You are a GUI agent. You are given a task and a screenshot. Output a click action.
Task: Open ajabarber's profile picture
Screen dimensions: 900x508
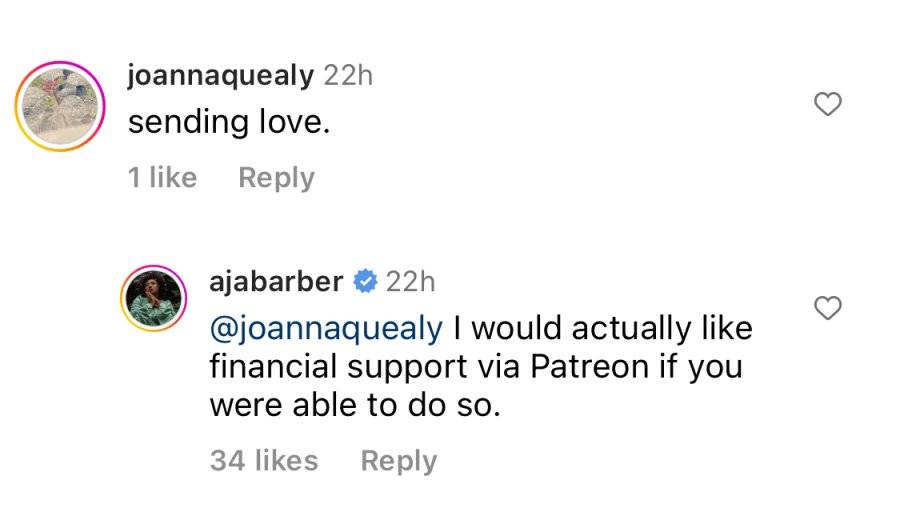pyautogui.click(x=154, y=298)
